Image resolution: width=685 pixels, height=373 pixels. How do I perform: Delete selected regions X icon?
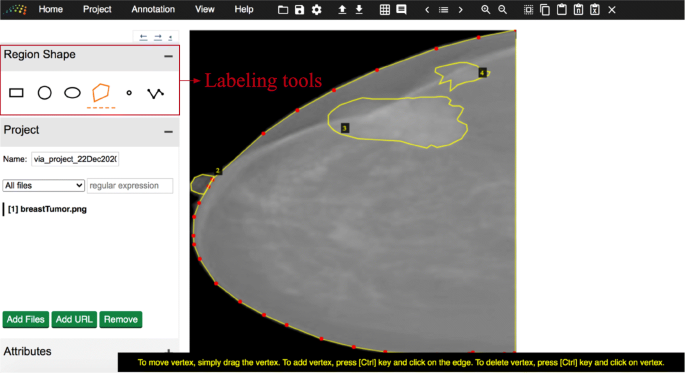click(x=612, y=10)
